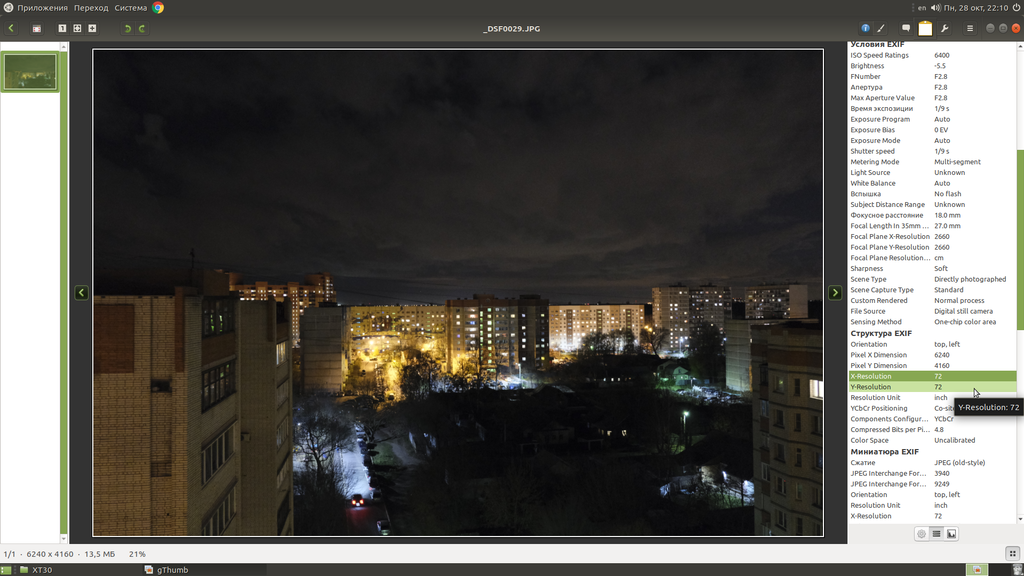Select the Sensing Method row
Image resolution: width=1024 pixels, height=576 pixels.
[933, 322]
